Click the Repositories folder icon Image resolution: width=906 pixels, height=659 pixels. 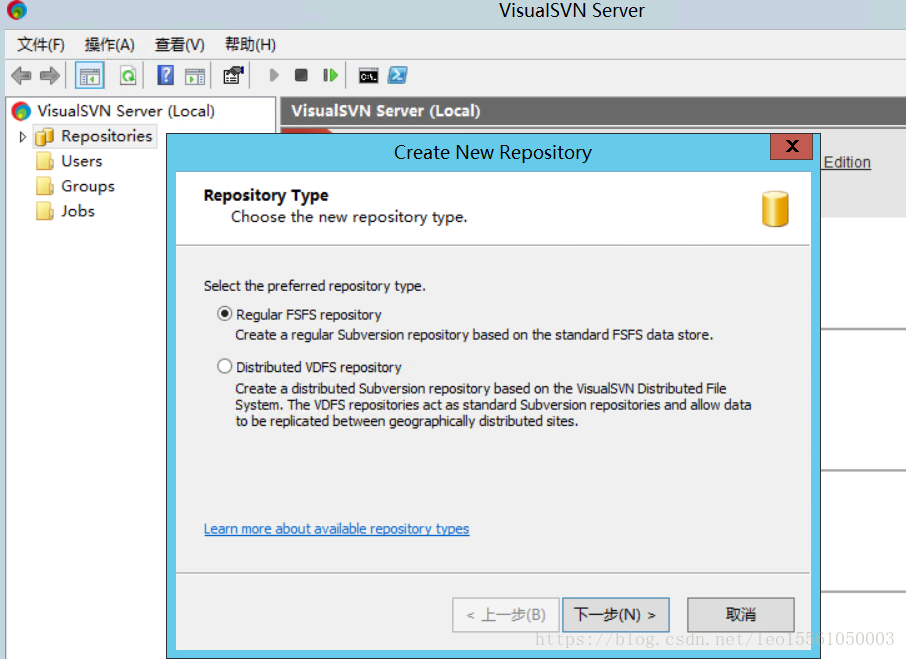pyautogui.click(x=44, y=137)
